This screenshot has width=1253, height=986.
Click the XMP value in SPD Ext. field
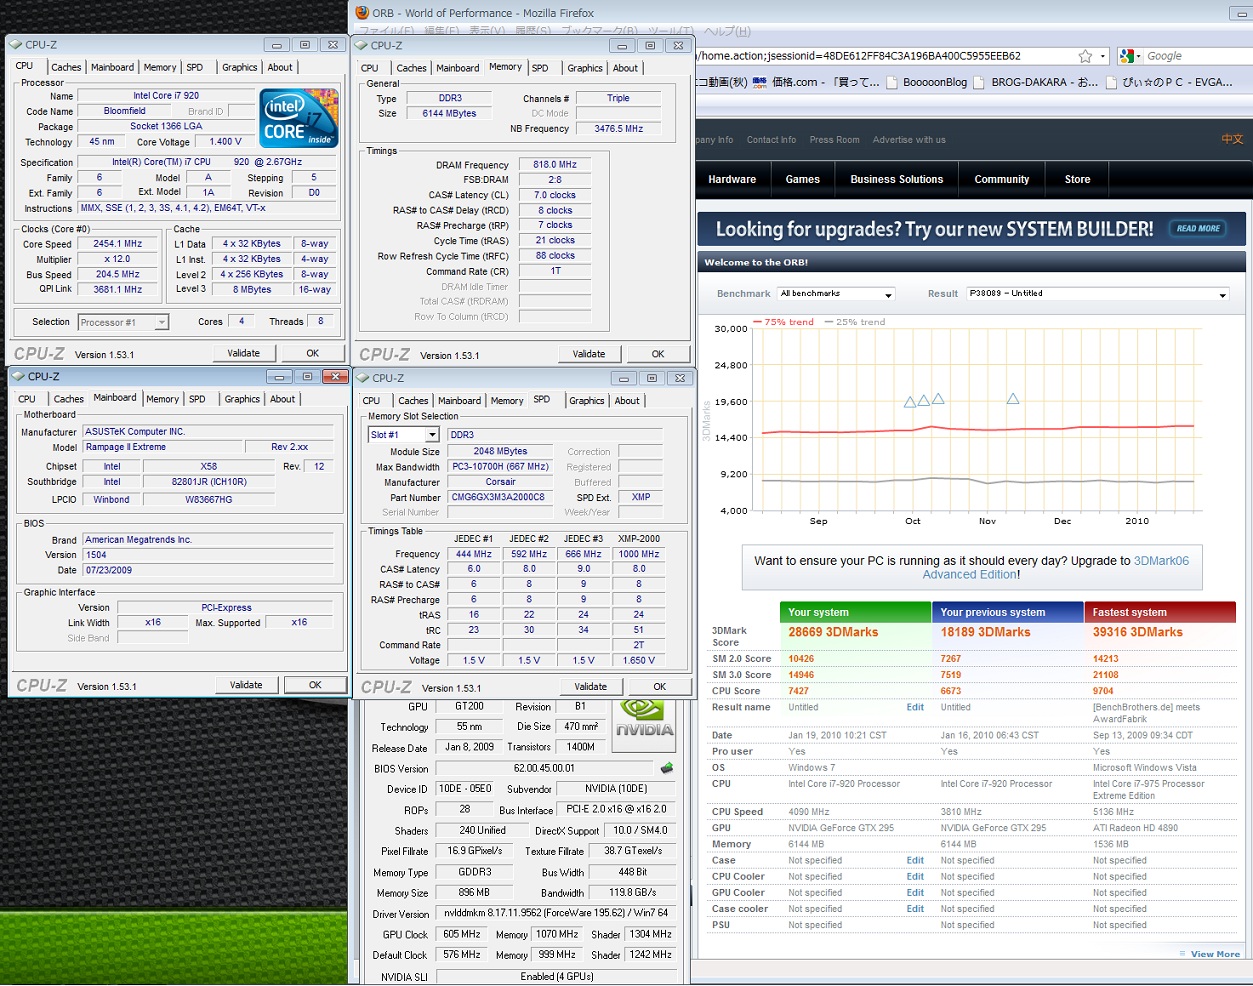pos(641,497)
